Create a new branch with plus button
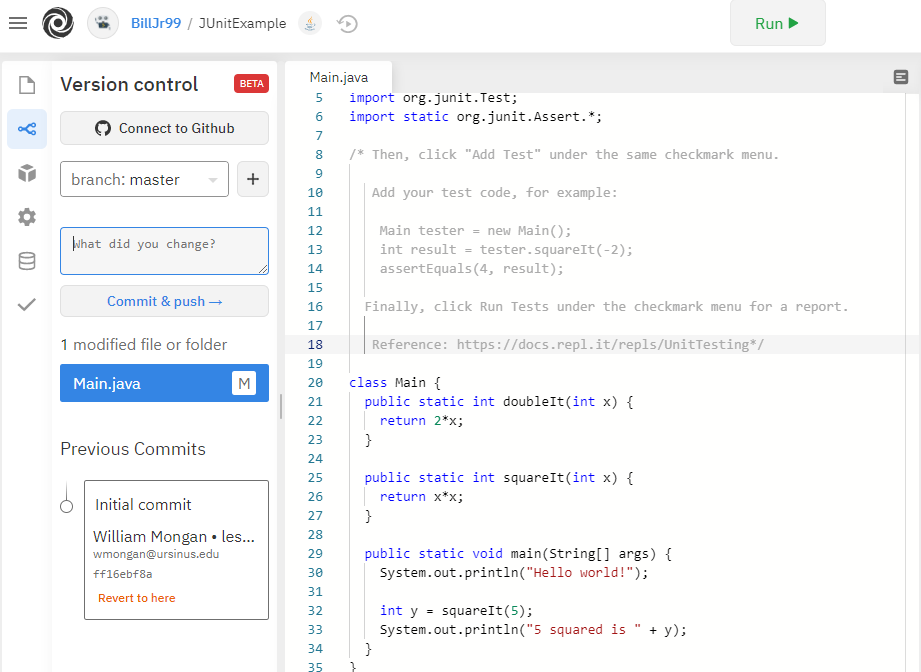921x672 pixels. [253, 179]
